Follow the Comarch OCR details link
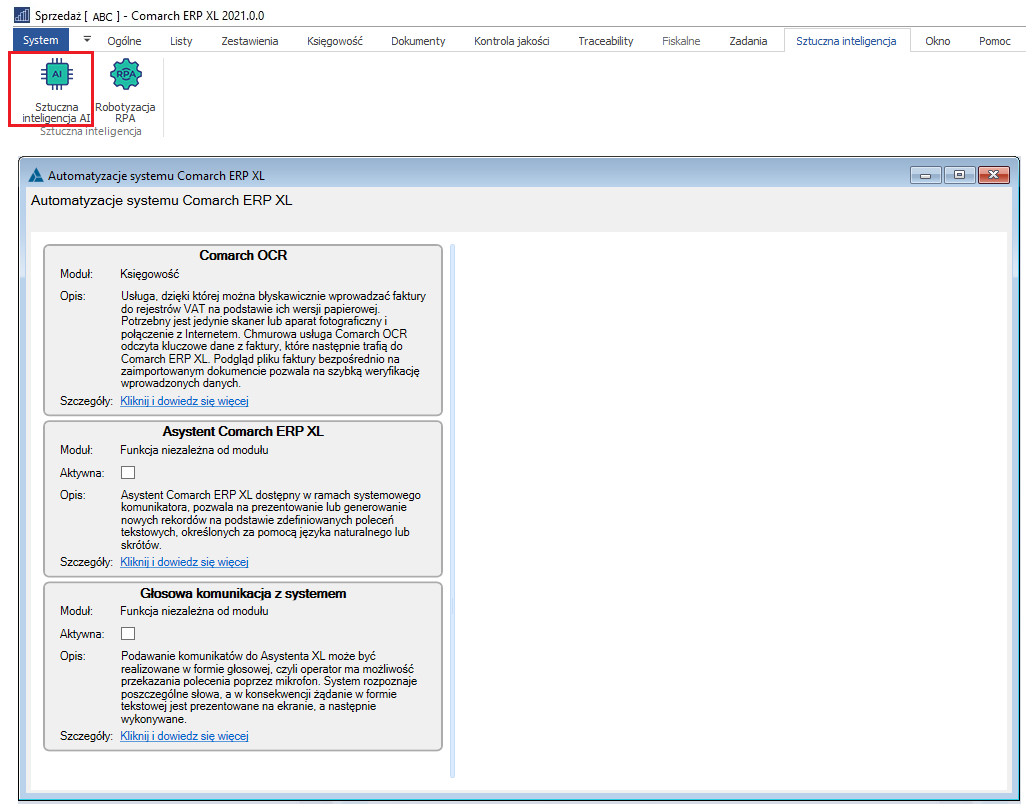The width and height of the screenshot is (1026, 804). pyautogui.click(x=185, y=400)
